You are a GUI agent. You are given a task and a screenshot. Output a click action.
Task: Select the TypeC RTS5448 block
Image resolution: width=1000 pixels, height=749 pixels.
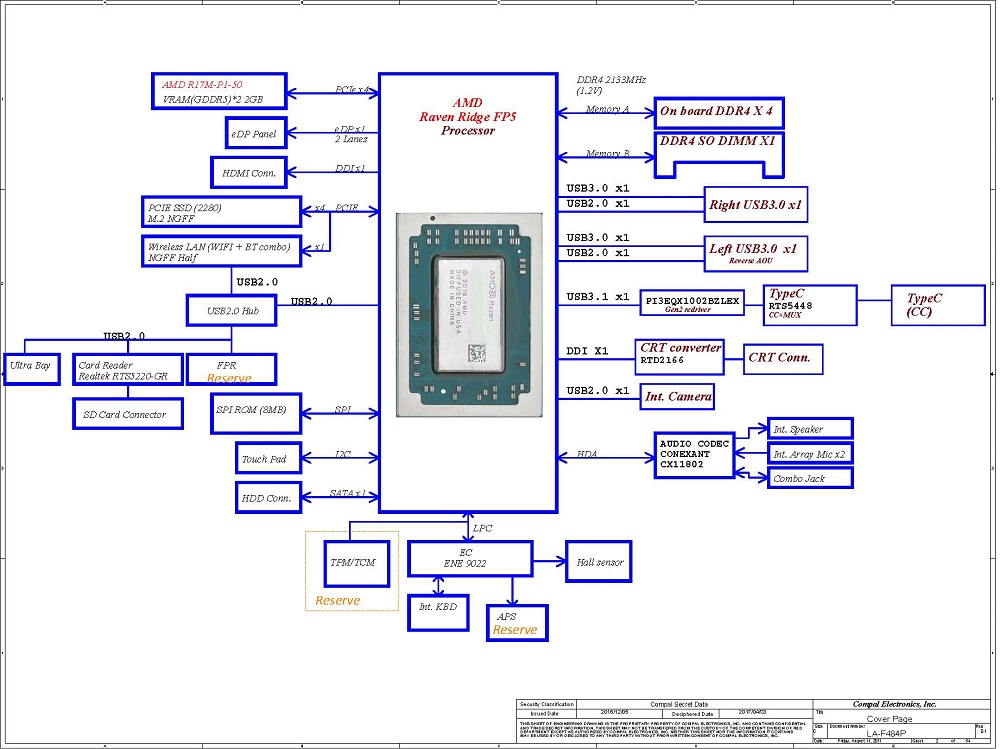810,305
